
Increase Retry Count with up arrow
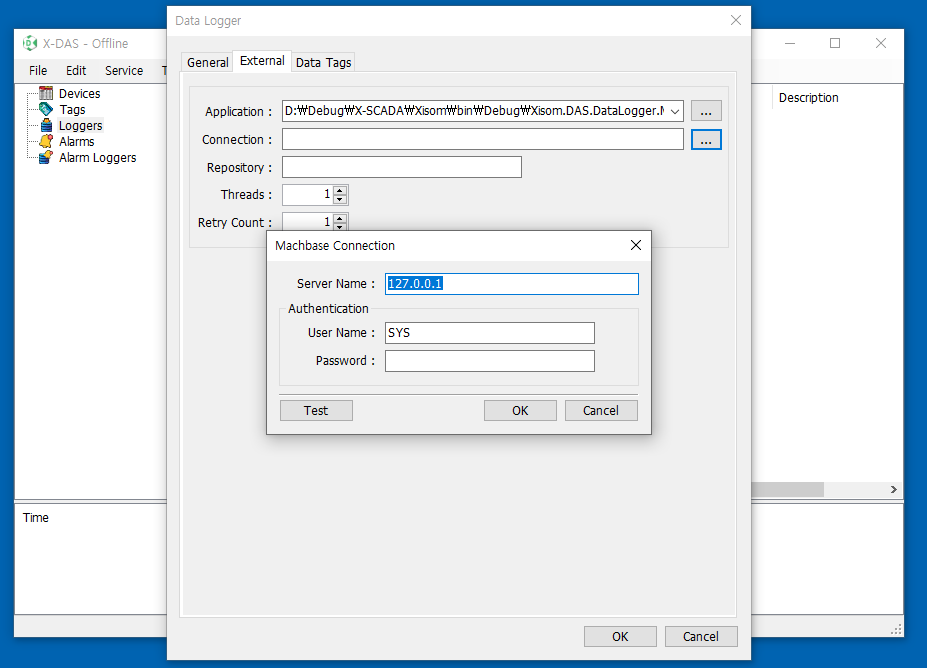(x=340, y=218)
